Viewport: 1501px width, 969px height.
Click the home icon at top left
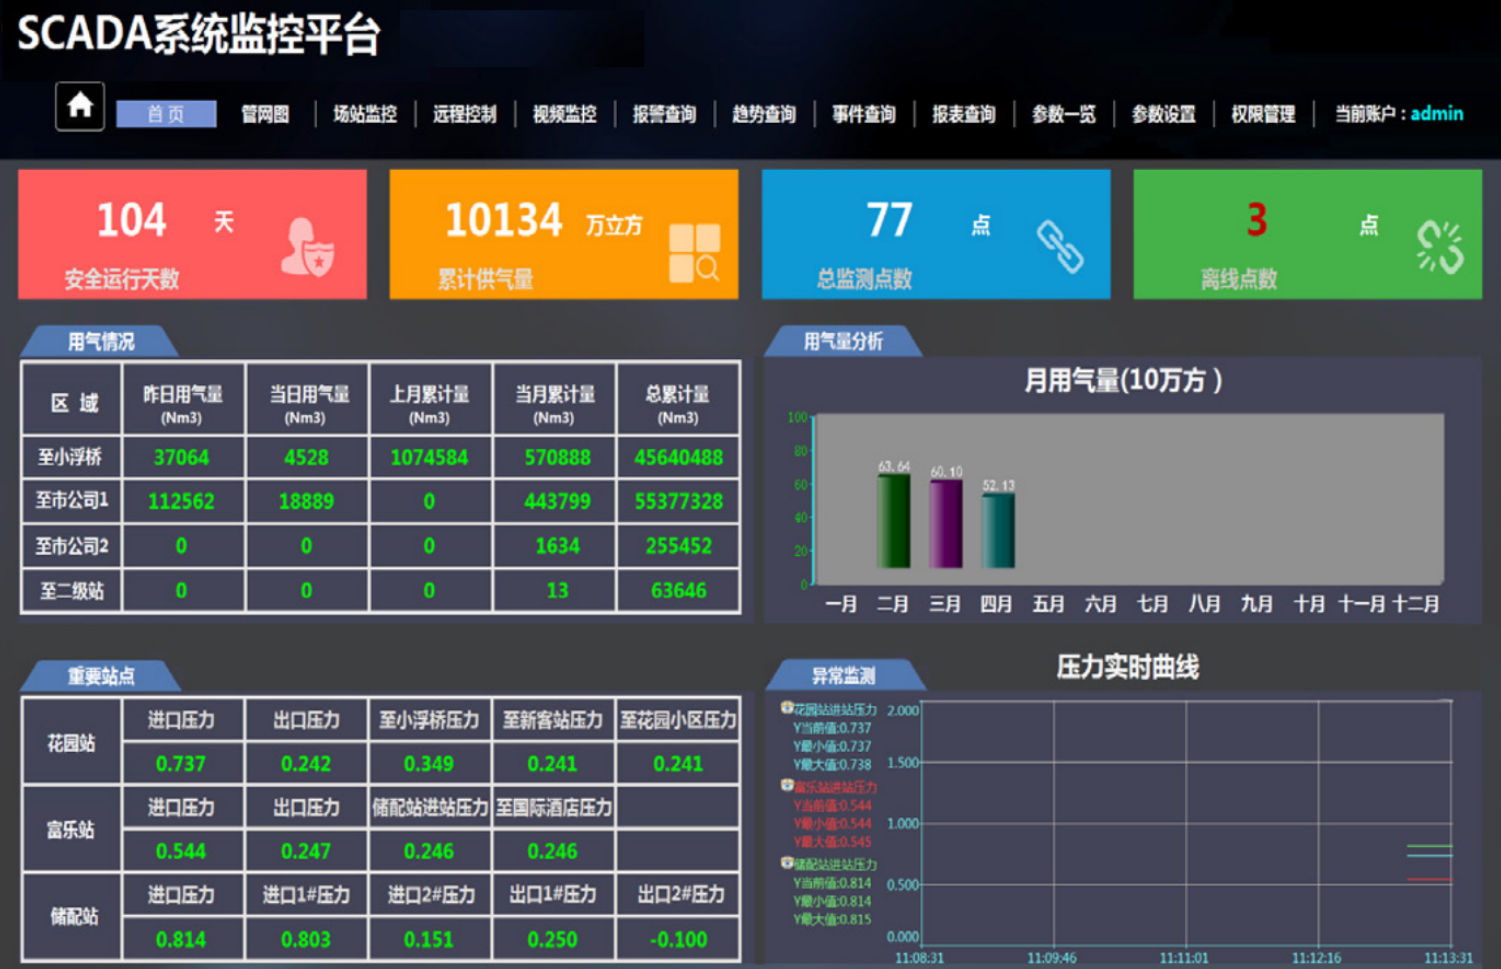(79, 106)
